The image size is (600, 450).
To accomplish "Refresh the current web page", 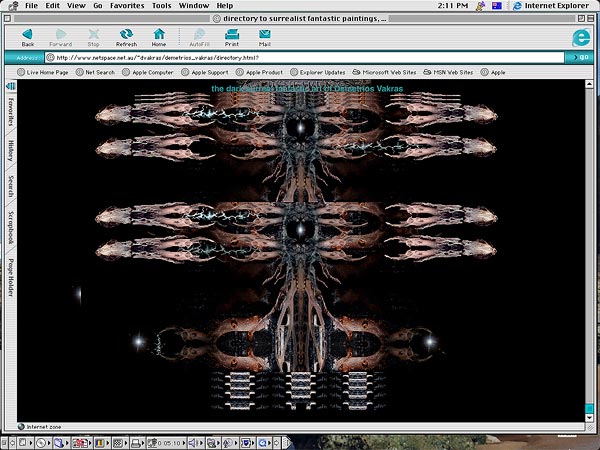I will point(126,38).
